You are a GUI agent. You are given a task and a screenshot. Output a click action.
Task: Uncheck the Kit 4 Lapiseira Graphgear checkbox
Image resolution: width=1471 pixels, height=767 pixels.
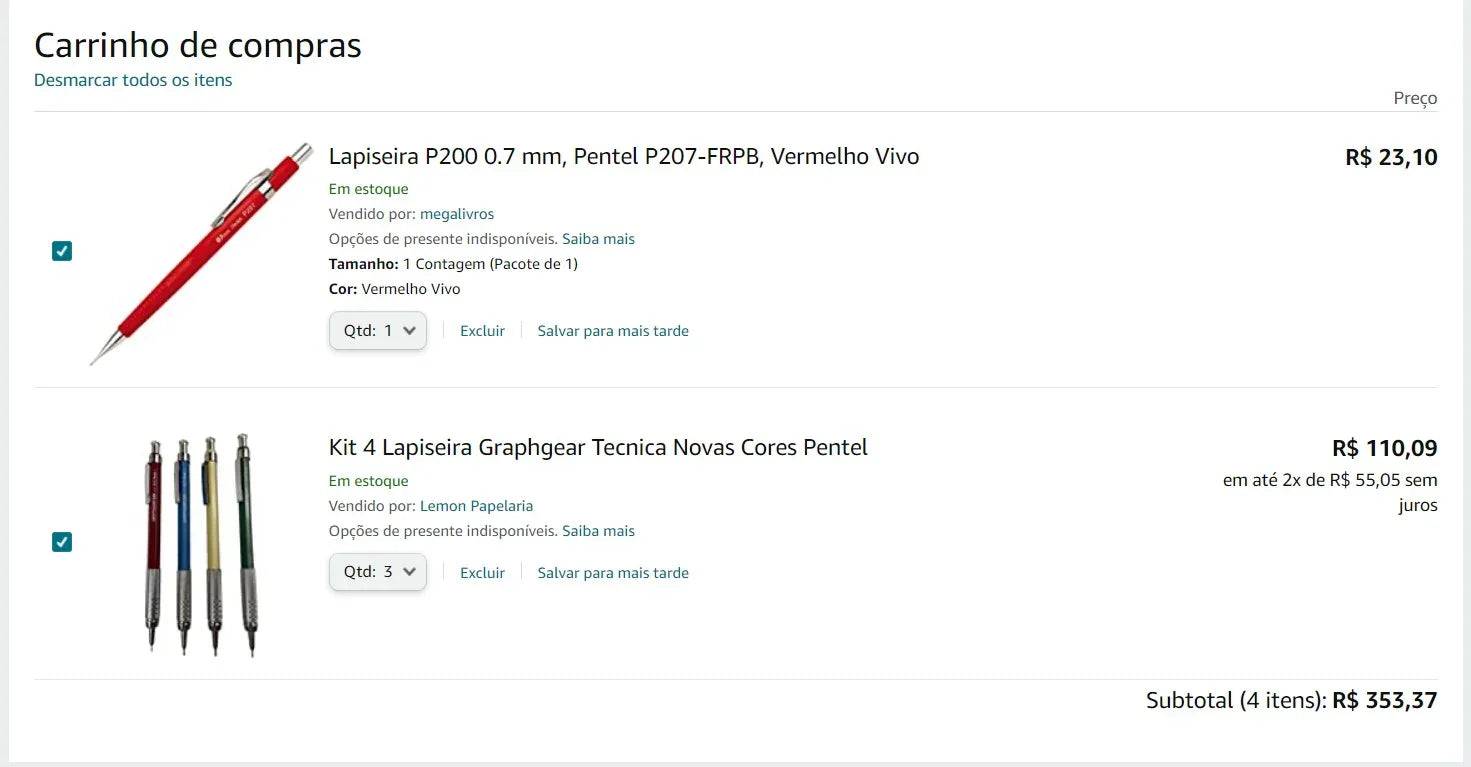[62, 542]
